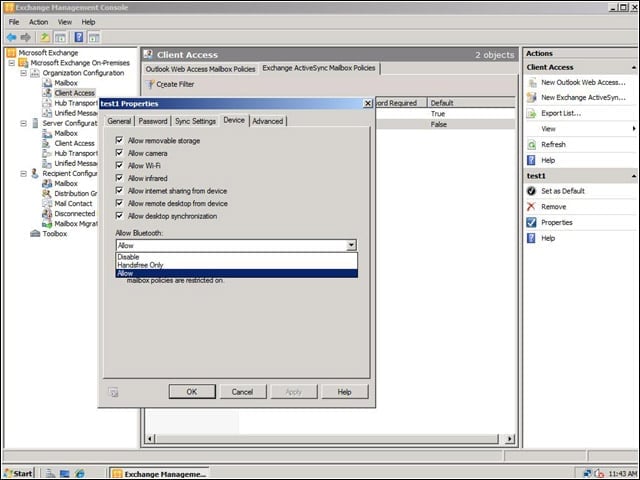Collapse Organization Configuration tree node
Screen dimensions: 640x480
coord(24,73)
